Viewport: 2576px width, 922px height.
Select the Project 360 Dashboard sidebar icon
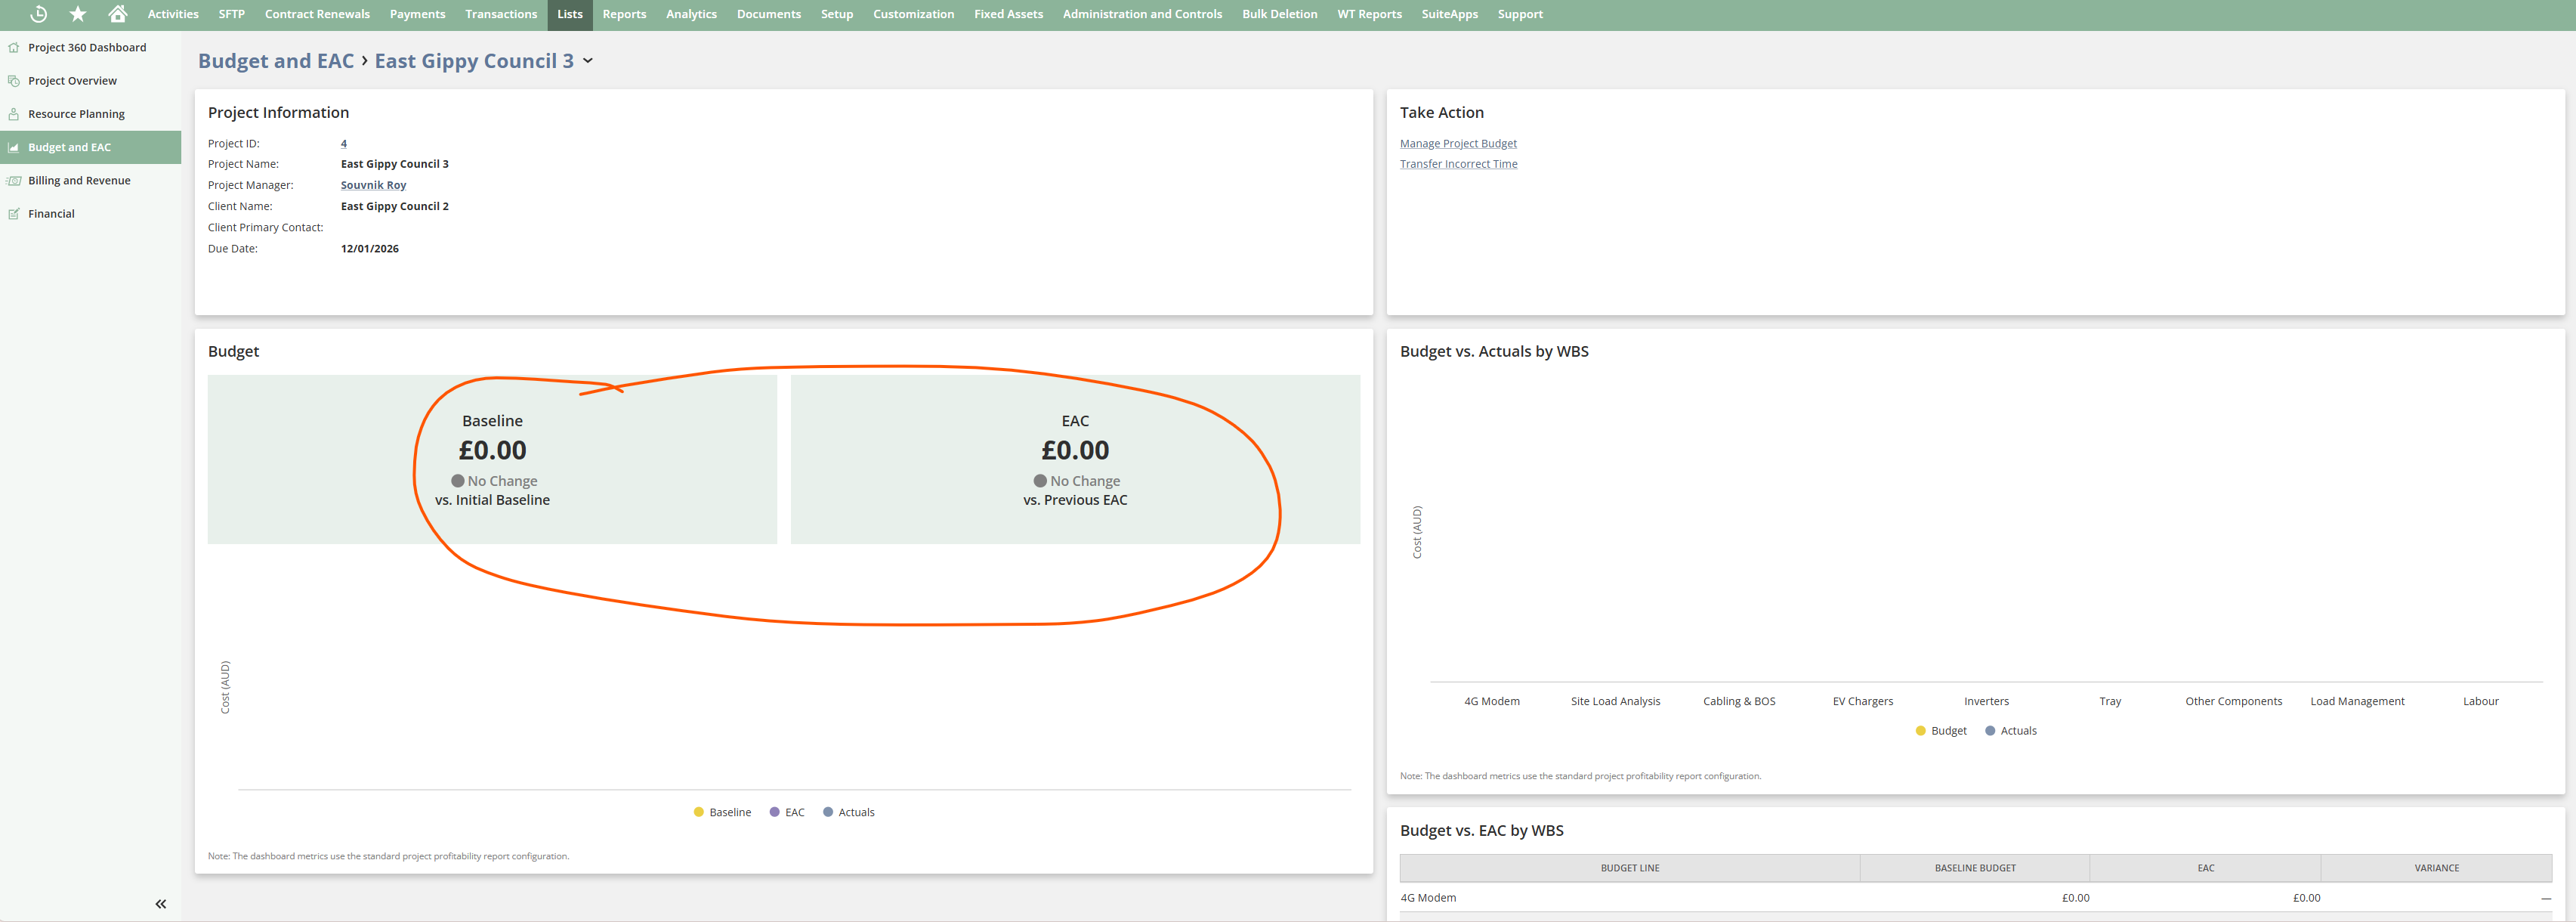coord(14,47)
